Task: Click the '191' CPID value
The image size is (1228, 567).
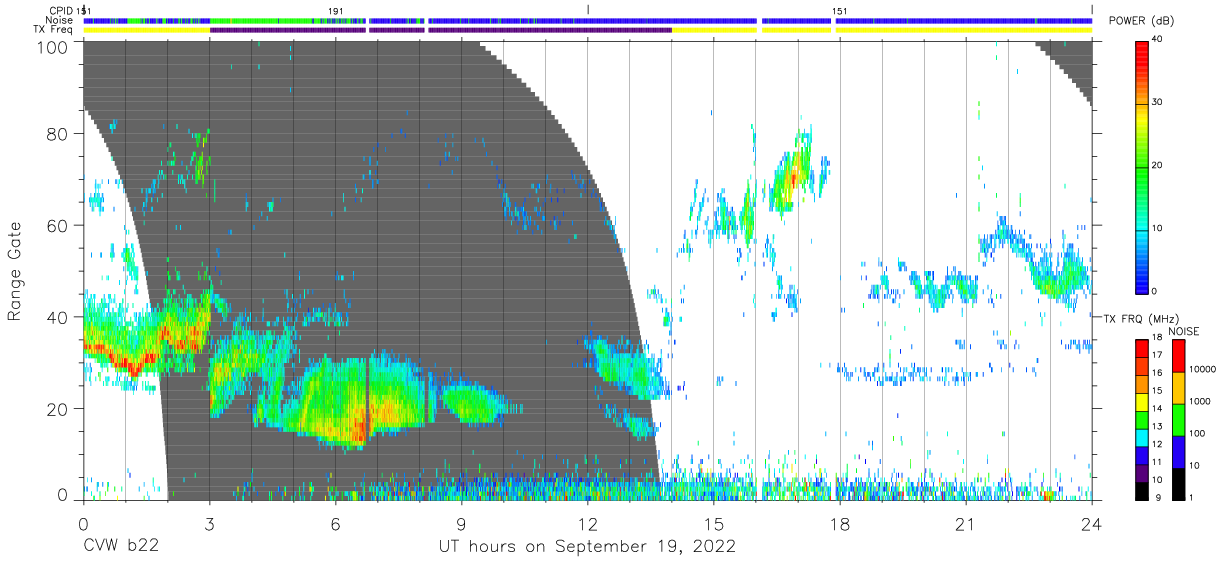Action: coord(336,10)
